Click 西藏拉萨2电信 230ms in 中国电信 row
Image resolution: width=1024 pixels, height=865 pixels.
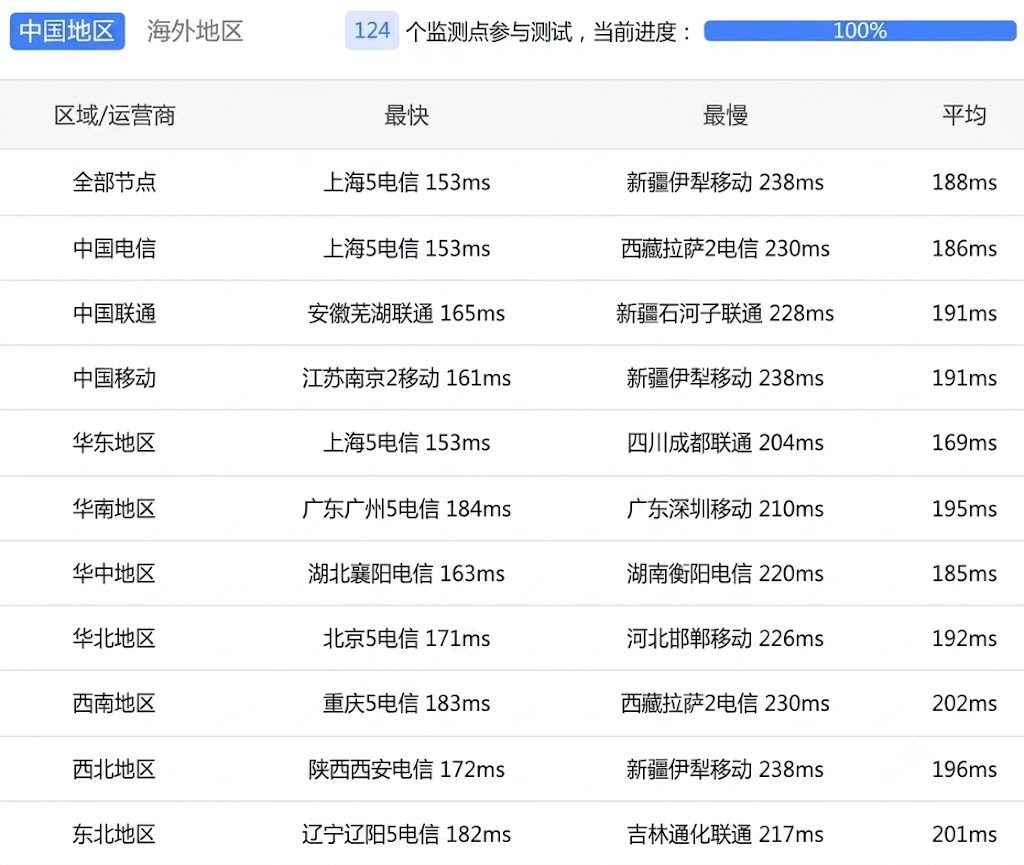coord(725,248)
